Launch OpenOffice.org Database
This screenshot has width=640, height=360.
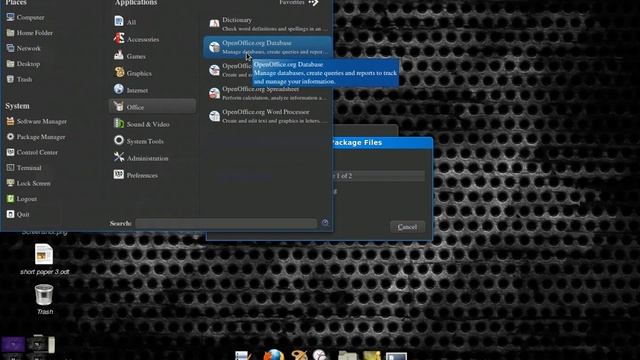268,47
